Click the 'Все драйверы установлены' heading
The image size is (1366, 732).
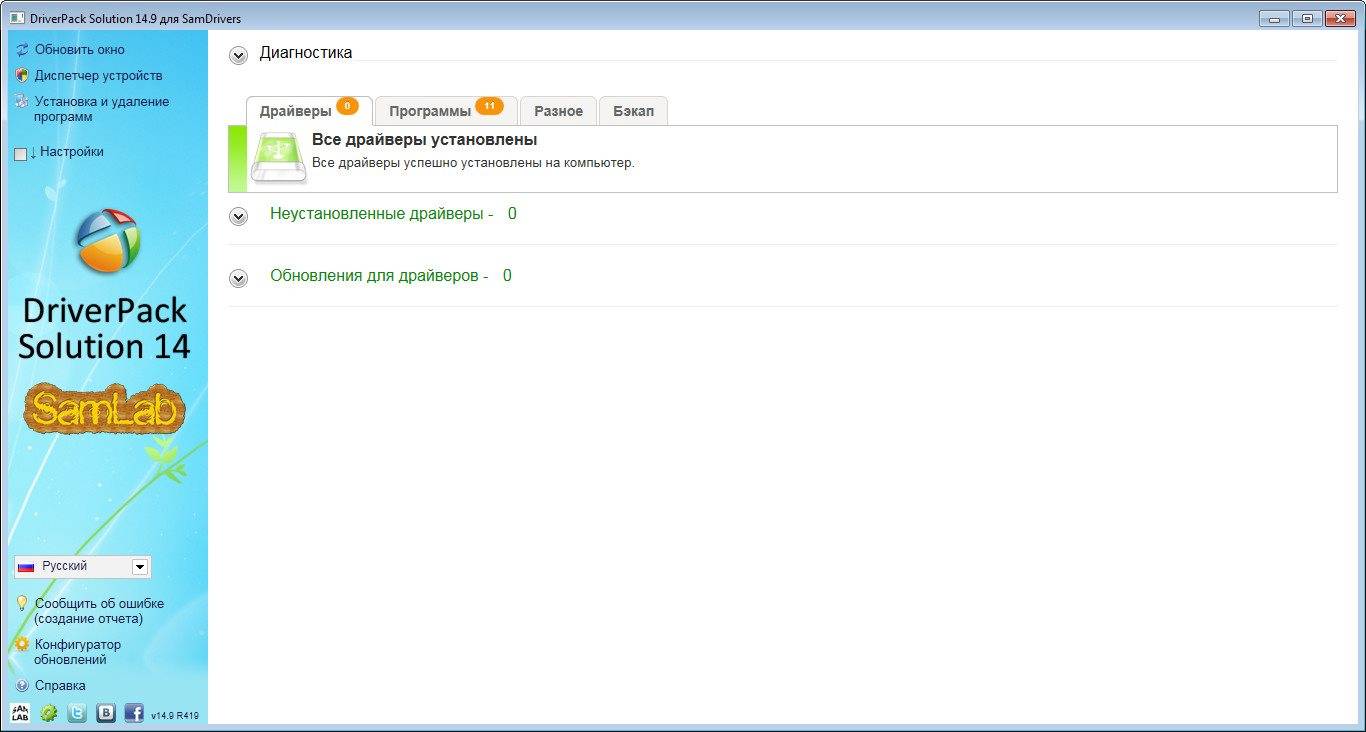click(x=424, y=140)
